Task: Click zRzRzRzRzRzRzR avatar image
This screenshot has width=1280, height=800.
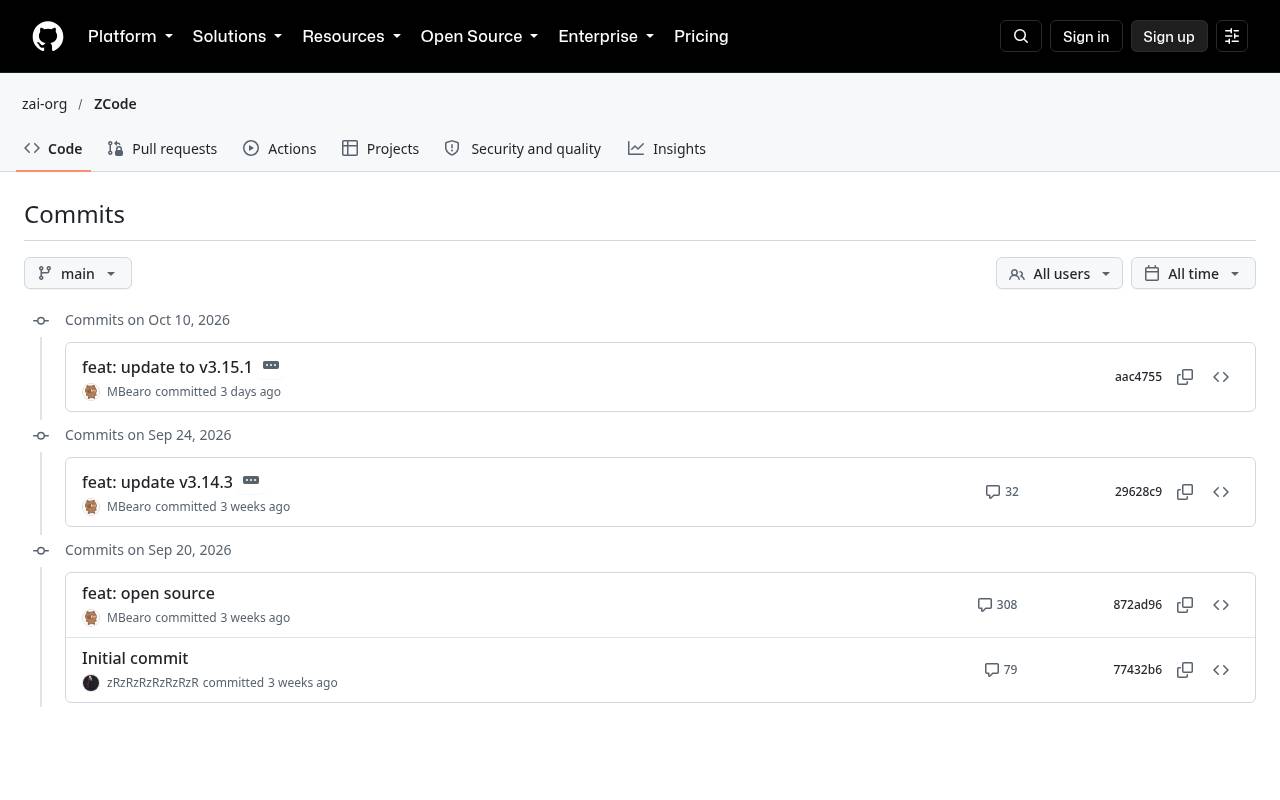Action: 91,683
